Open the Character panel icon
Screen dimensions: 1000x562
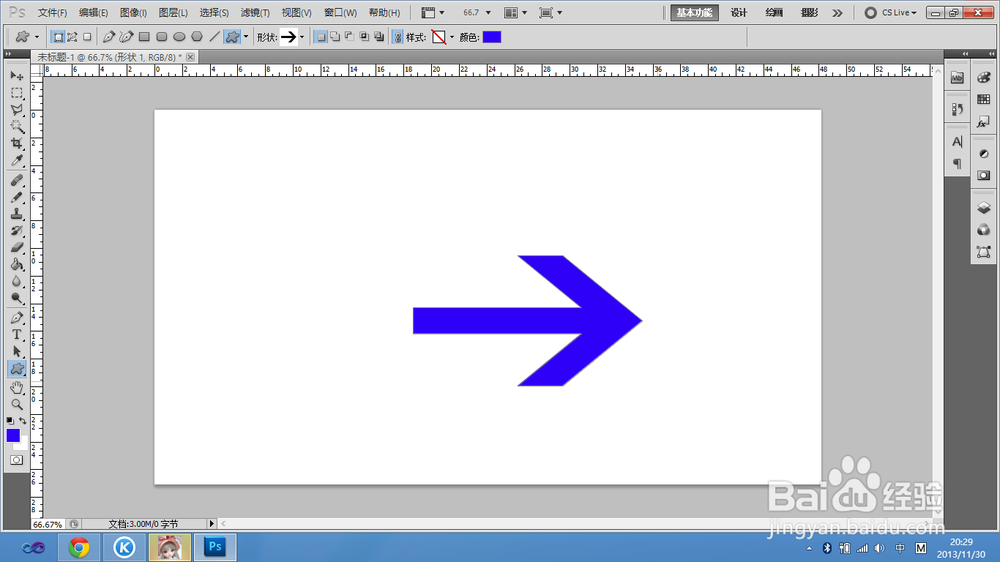[x=957, y=142]
